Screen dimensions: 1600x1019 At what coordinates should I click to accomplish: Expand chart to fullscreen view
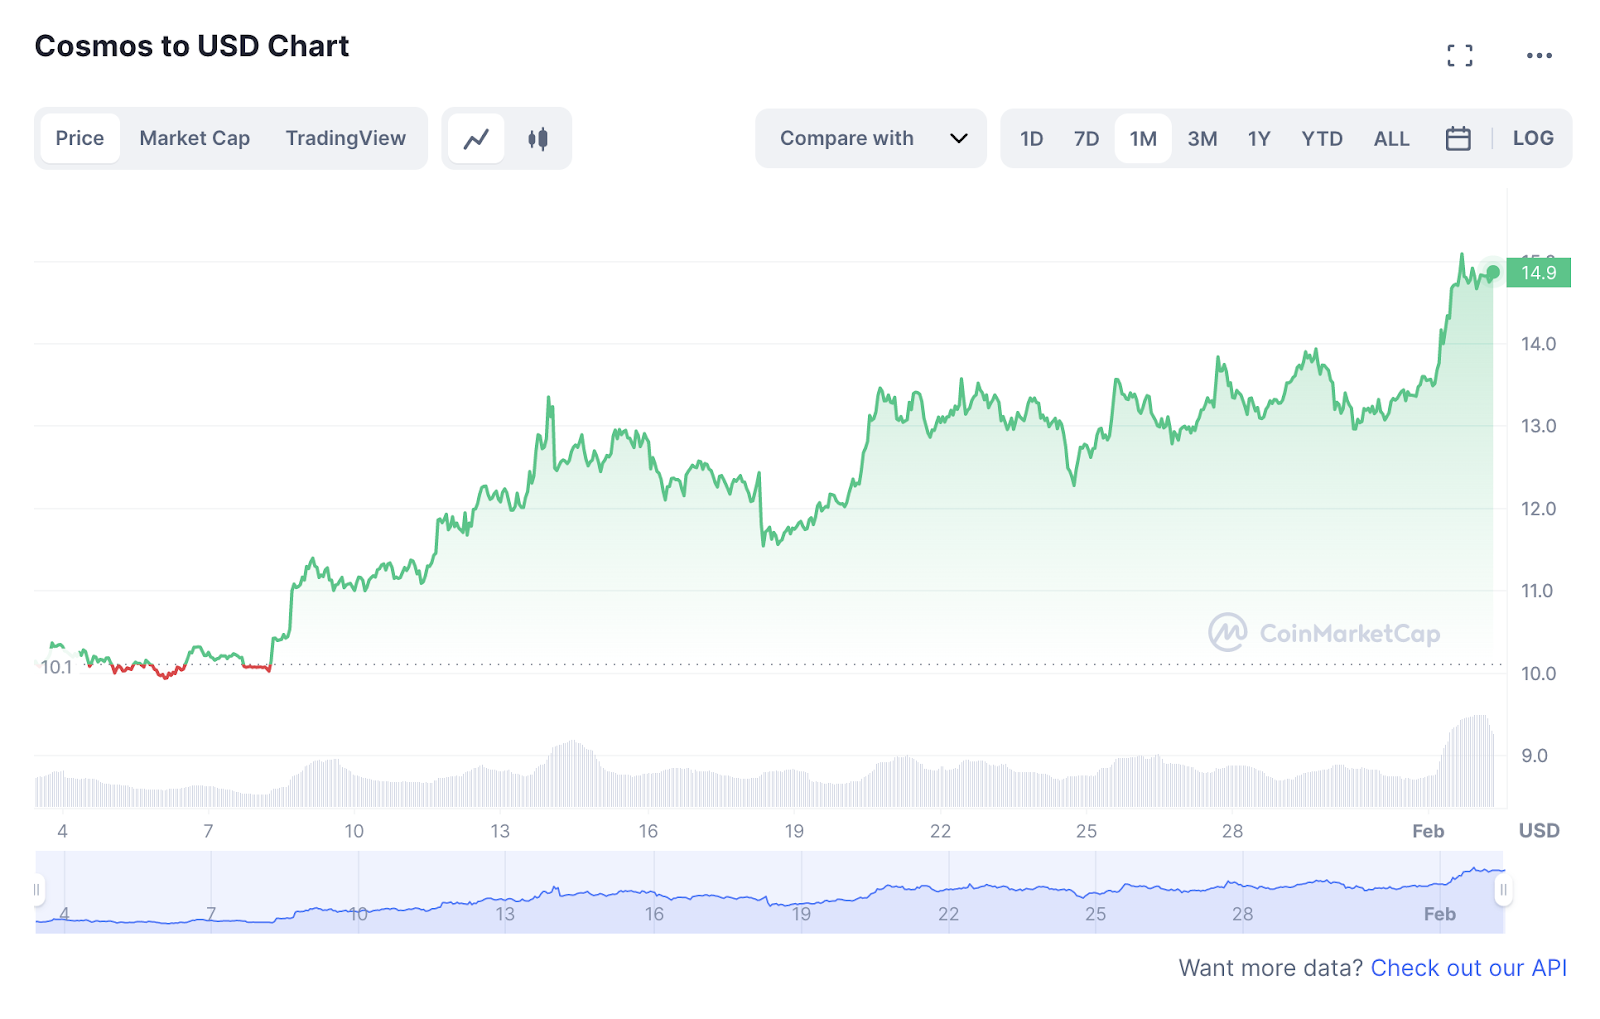click(x=1459, y=56)
